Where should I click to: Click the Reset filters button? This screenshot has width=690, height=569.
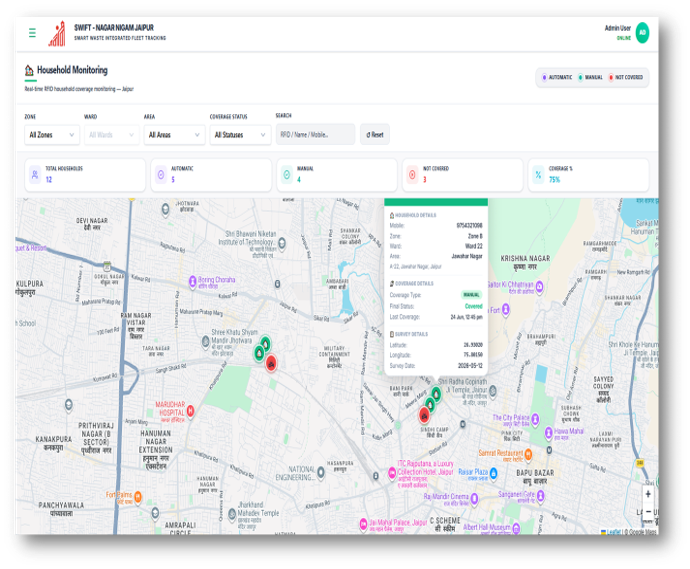coord(374,134)
